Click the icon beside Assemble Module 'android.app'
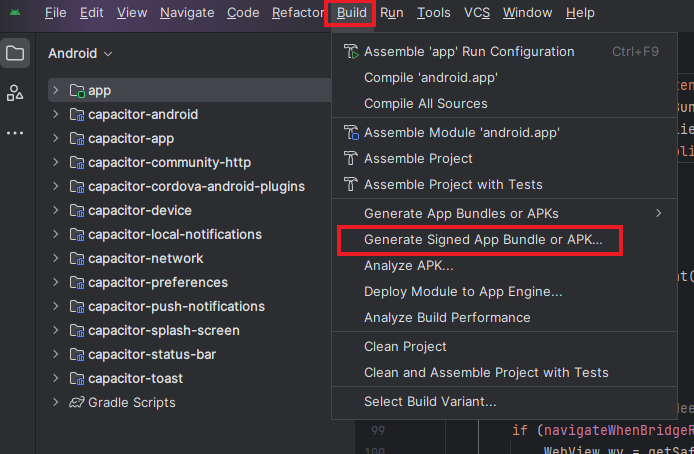Viewport: 694px width, 454px height. click(x=350, y=132)
